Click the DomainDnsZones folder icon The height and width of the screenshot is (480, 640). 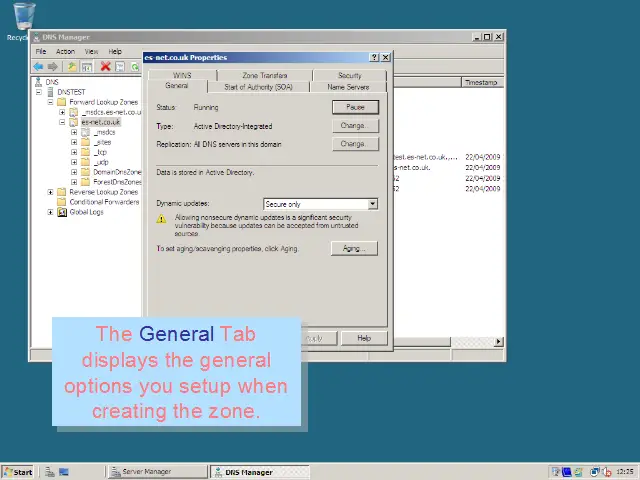[85, 172]
